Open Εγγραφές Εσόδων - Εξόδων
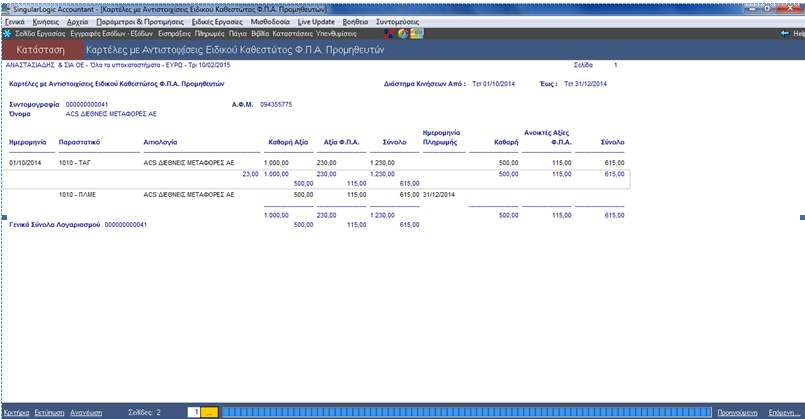805x419 pixels. [111, 33]
